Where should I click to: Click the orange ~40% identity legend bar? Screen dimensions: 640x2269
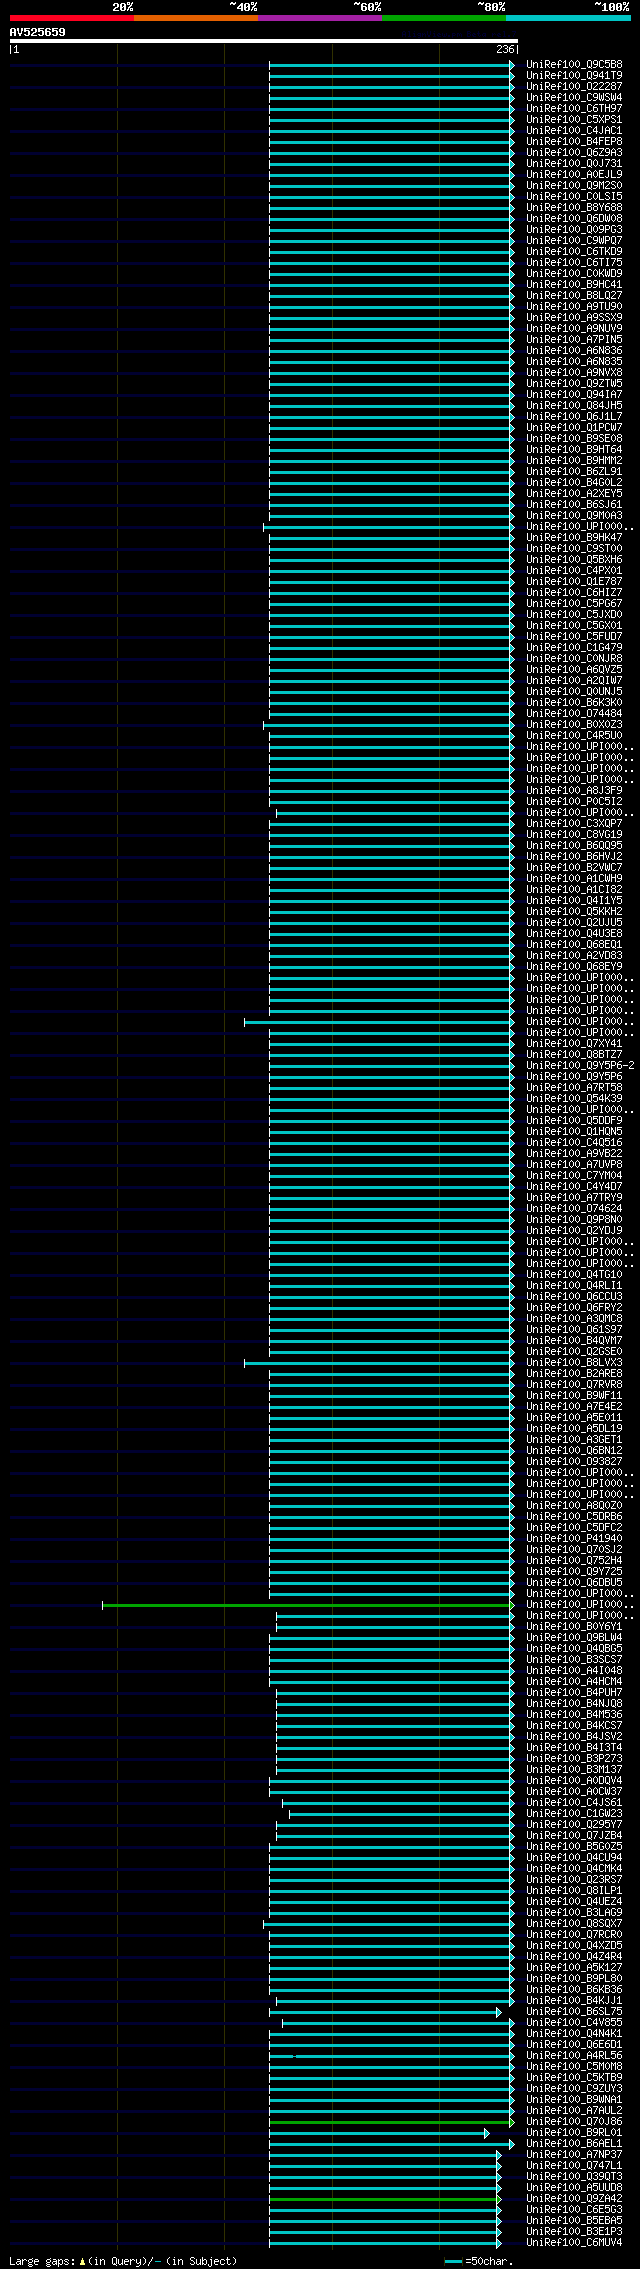pyautogui.click(x=196, y=18)
